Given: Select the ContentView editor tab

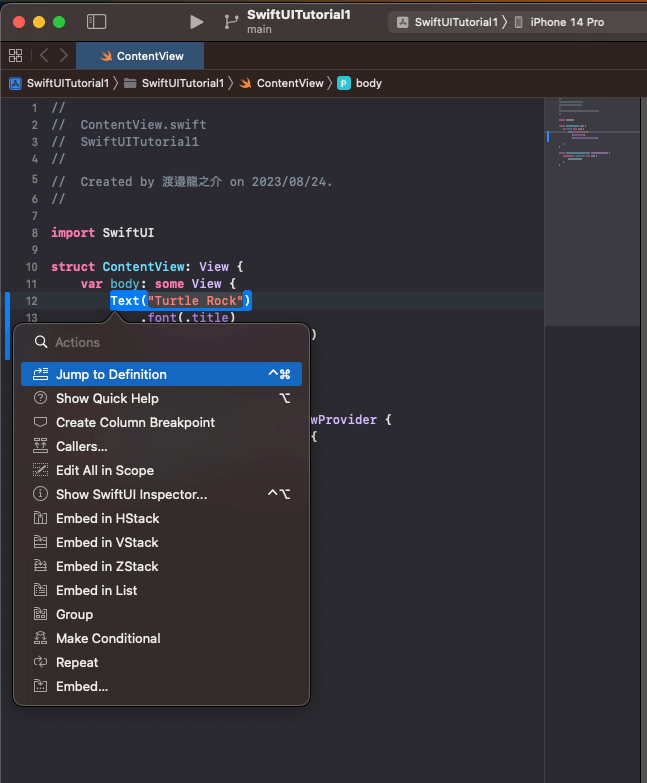Looking at the screenshot, I should pos(140,56).
